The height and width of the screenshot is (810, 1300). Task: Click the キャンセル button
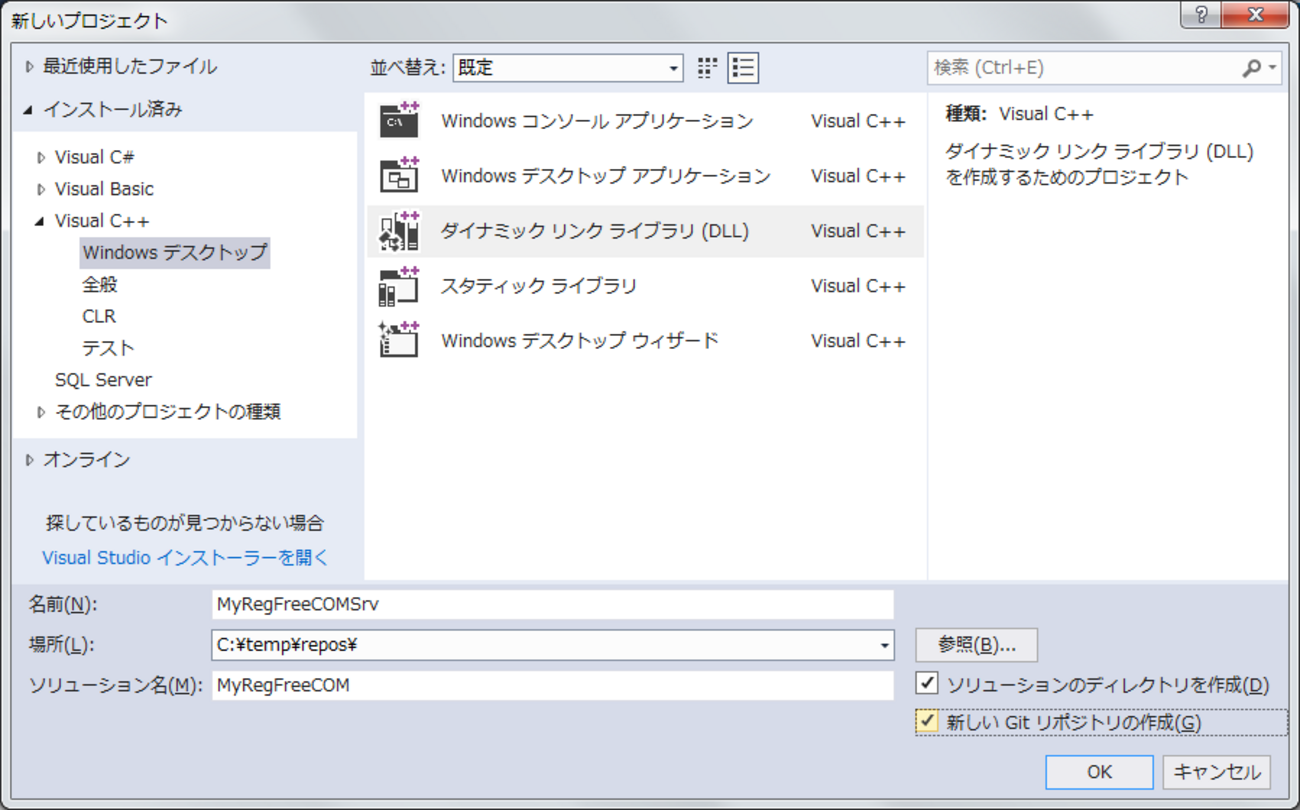pos(1217,771)
